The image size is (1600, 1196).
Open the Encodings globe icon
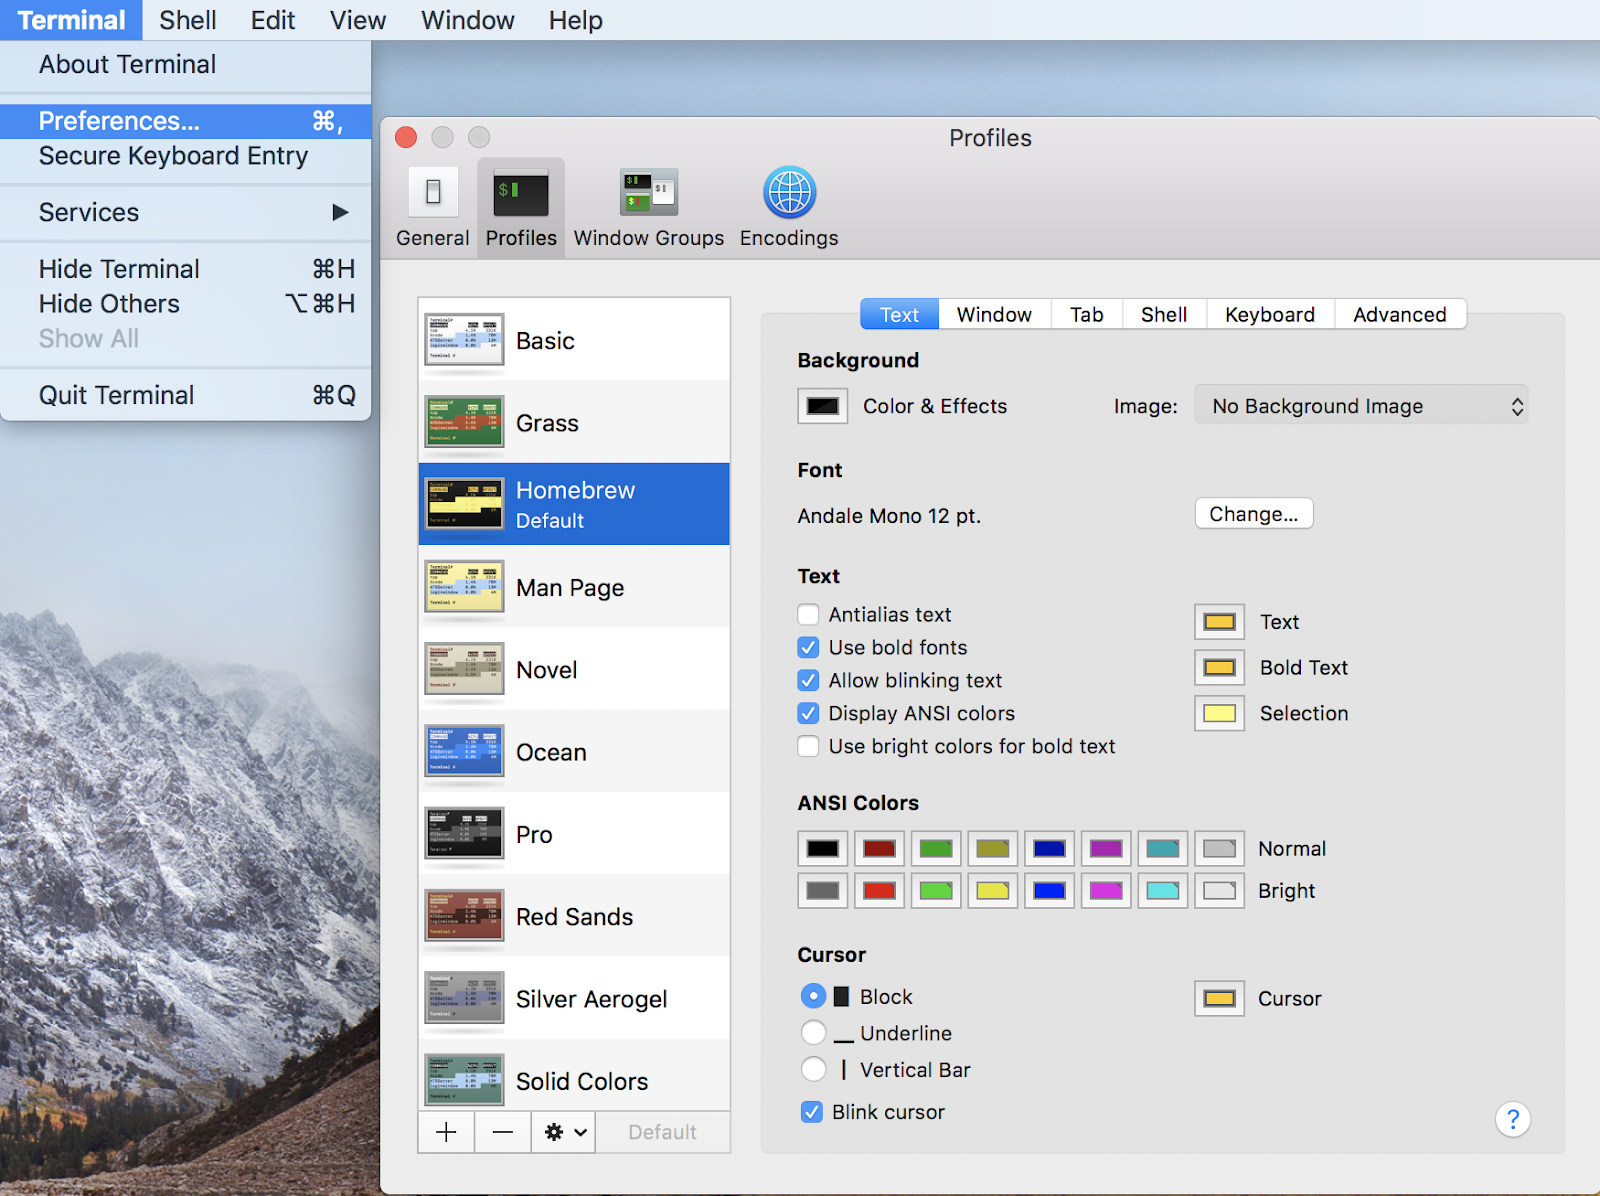[789, 208]
